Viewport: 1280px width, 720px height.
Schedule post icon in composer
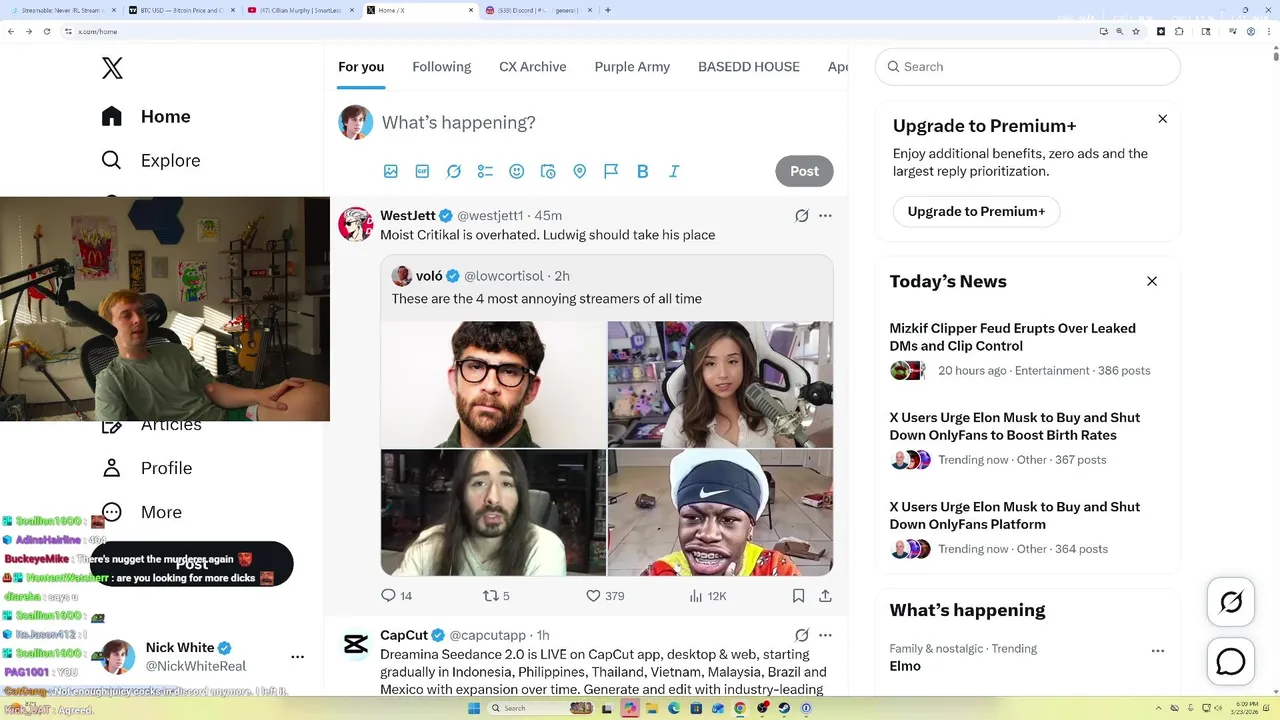[548, 171]
